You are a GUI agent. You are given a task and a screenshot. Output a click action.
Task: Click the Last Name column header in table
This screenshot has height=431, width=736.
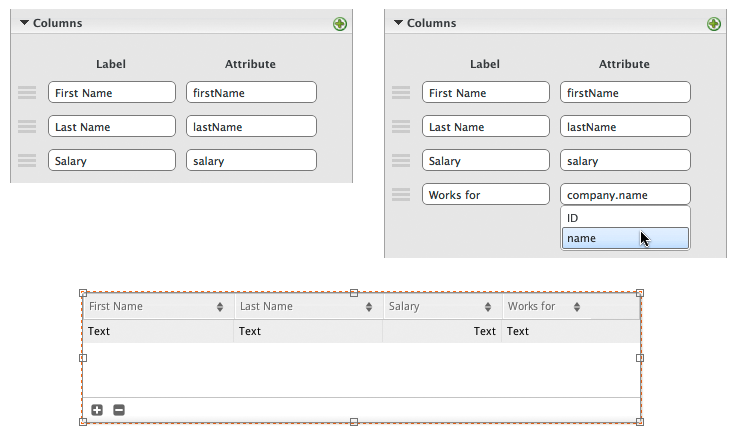[x=300, y=307]
